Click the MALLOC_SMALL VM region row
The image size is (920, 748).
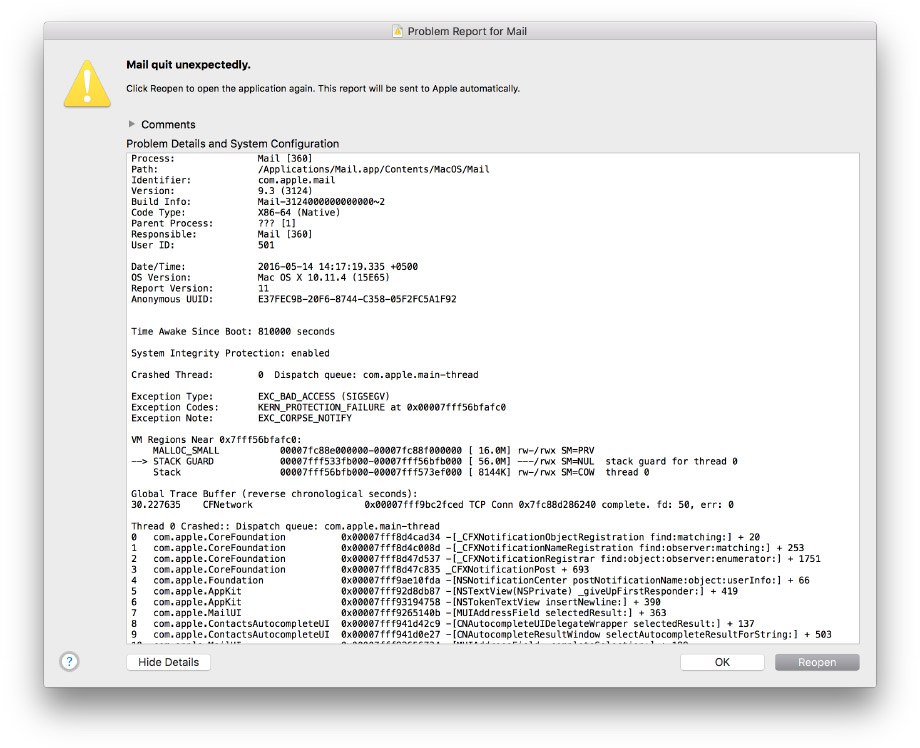tap(373, 451)
